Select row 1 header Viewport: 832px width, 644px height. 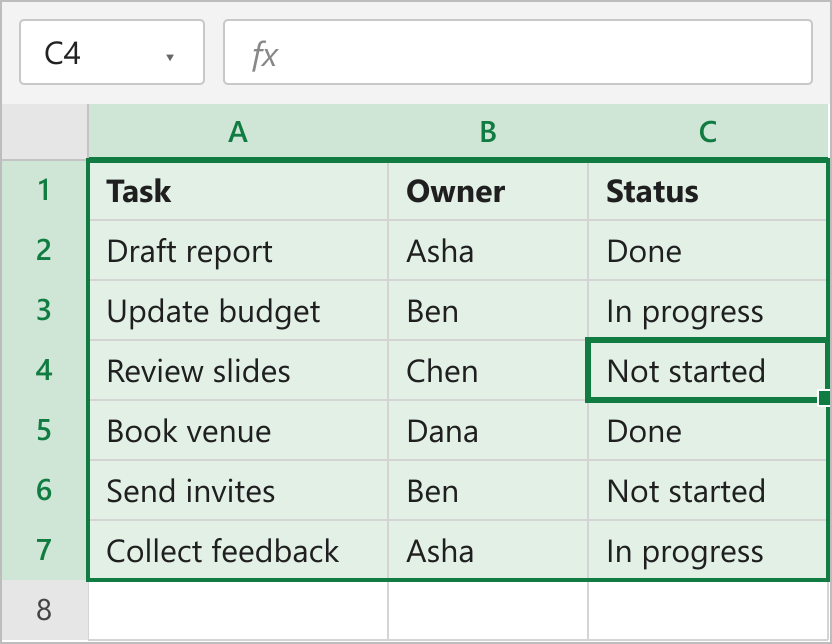(x=44, y=190)
